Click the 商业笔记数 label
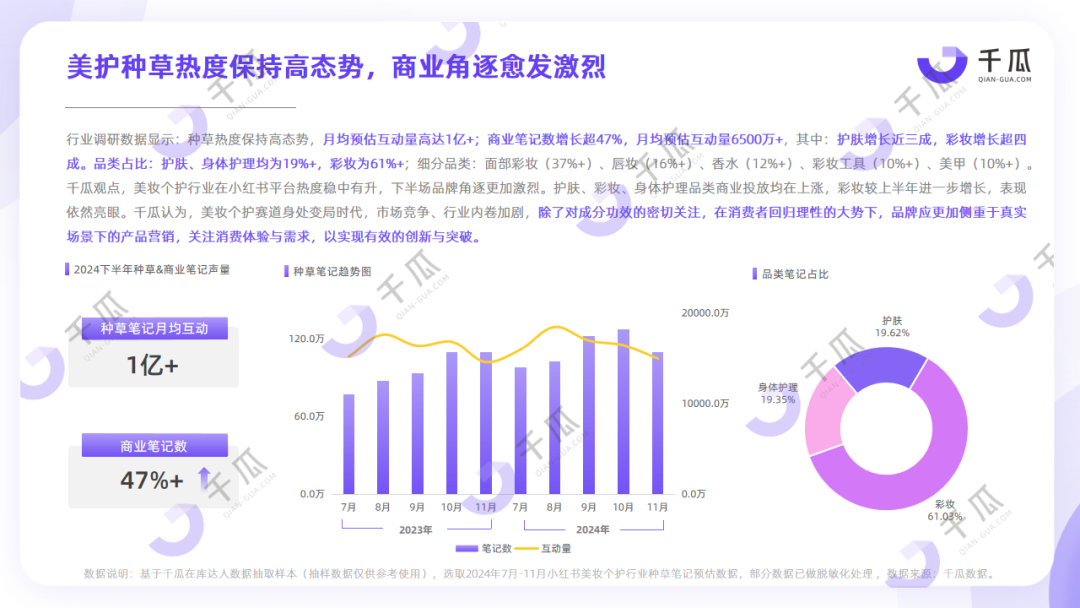This screenshot has height=608, width=1080. tap(154, 445)
